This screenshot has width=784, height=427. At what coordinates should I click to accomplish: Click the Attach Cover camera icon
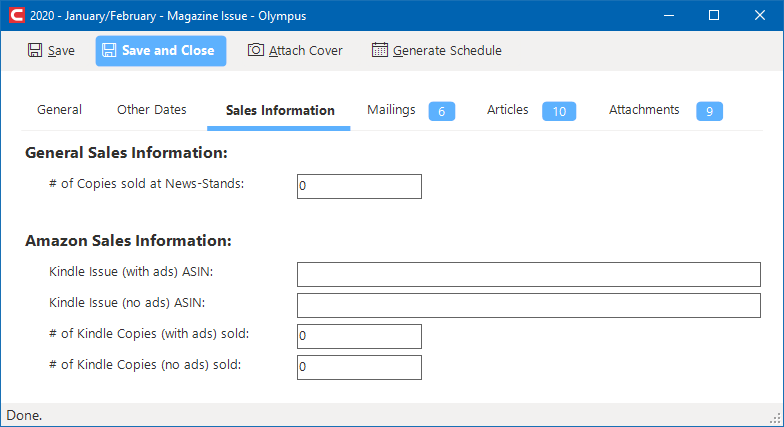coord(256,50)
